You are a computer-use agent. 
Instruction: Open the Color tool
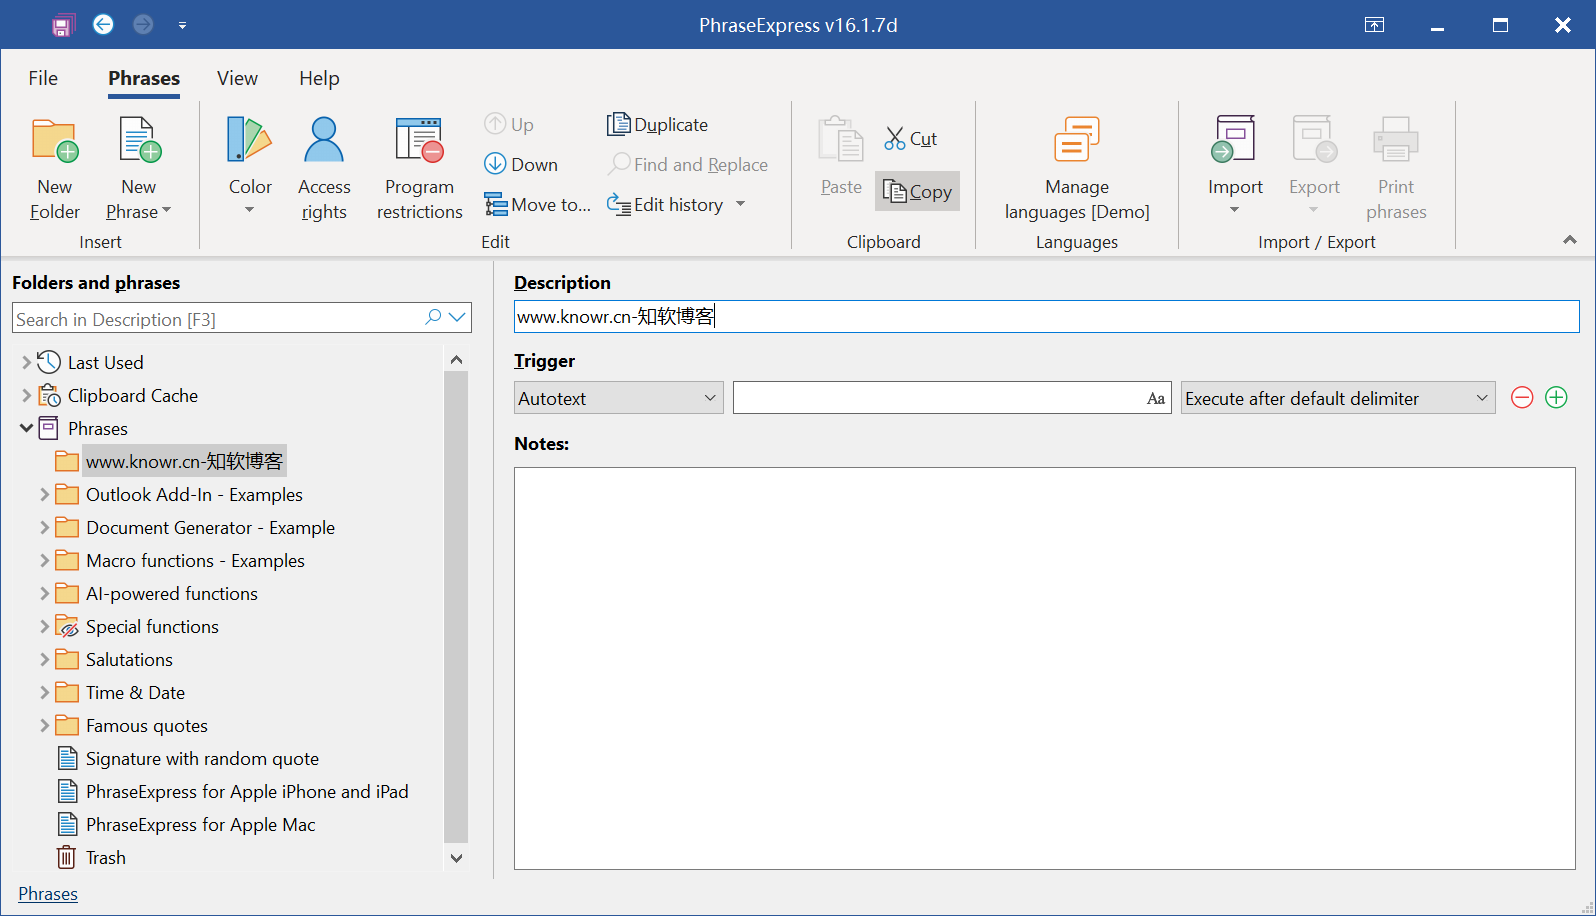[250, 165]
